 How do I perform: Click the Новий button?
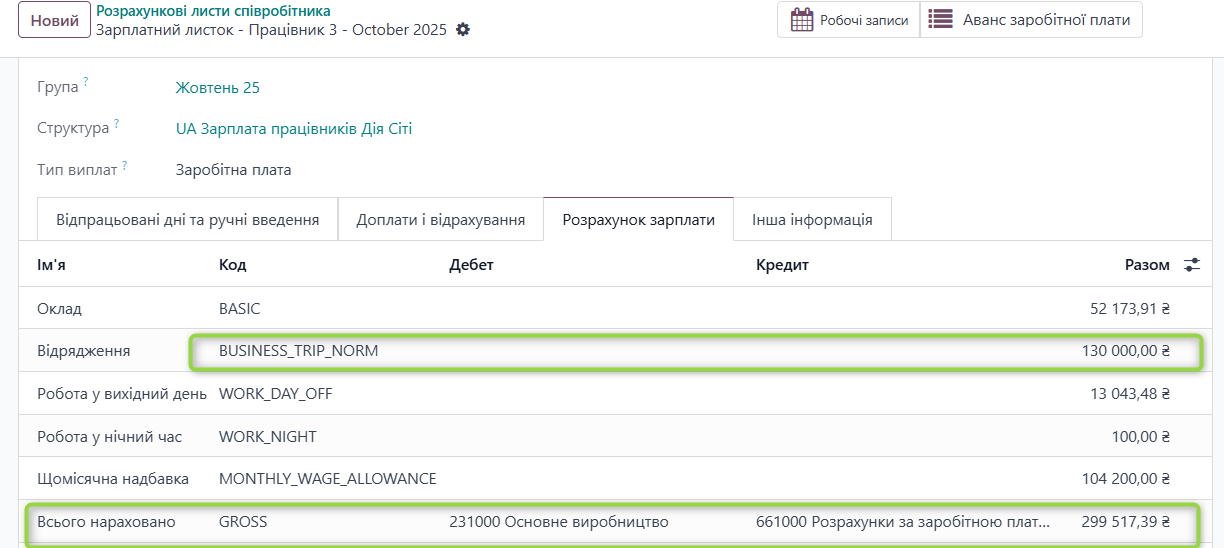point(54,21)
